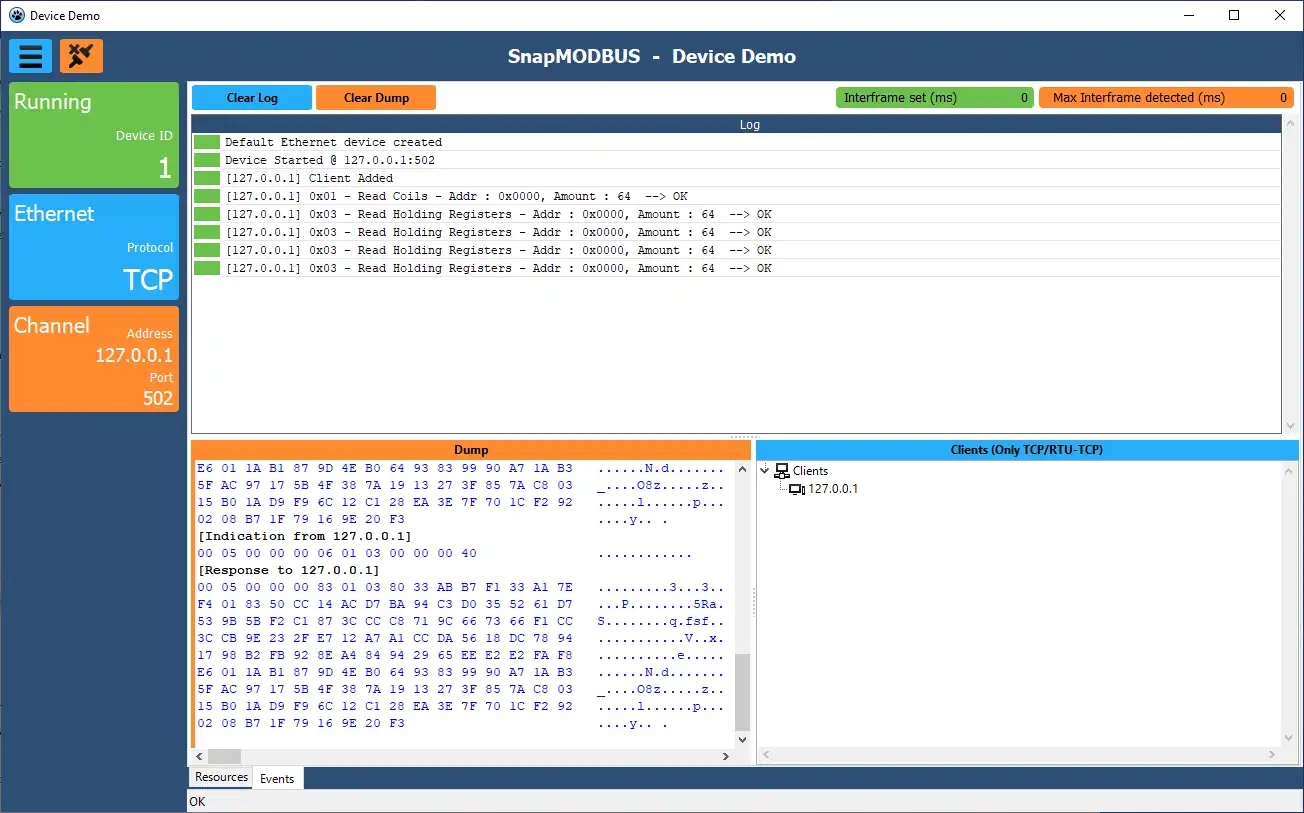Select the Clients root label in tree
The width and height of the screenshot is (1304, 813).
pos(810,471)
